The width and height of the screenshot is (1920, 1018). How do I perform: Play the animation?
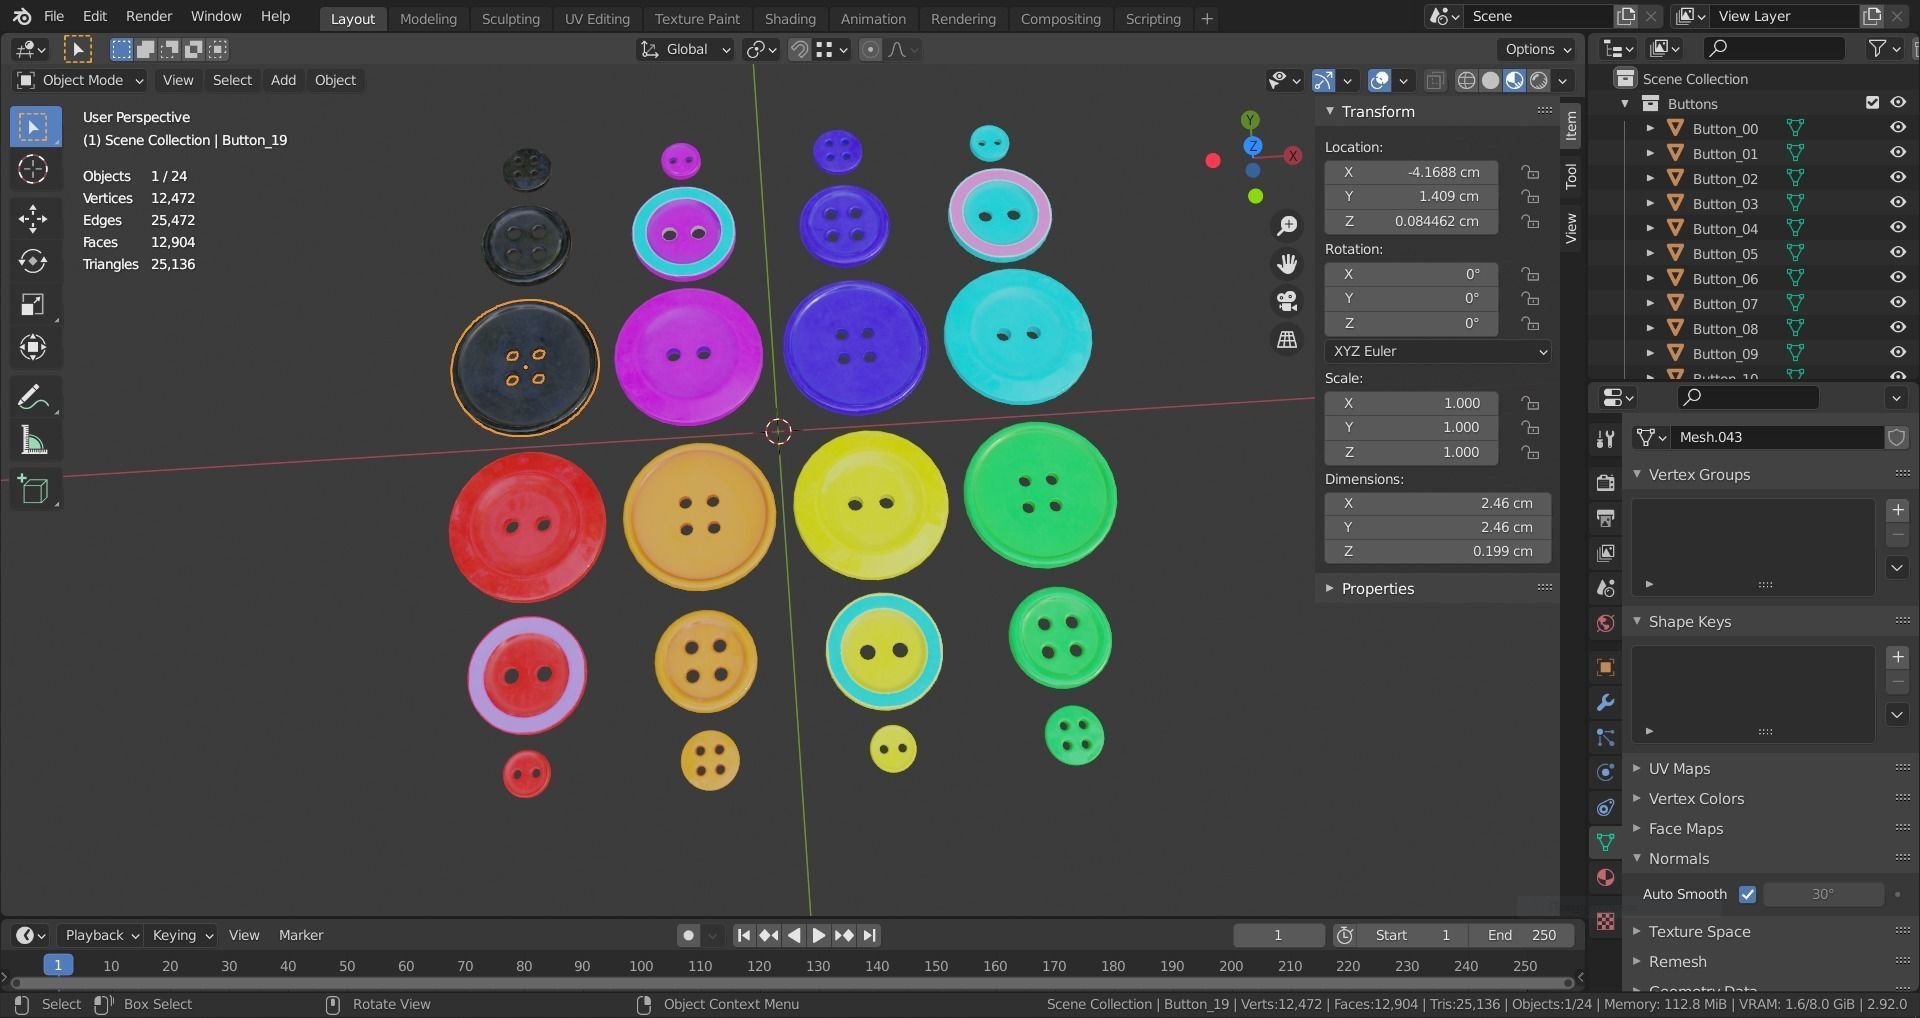pos(818,935)
